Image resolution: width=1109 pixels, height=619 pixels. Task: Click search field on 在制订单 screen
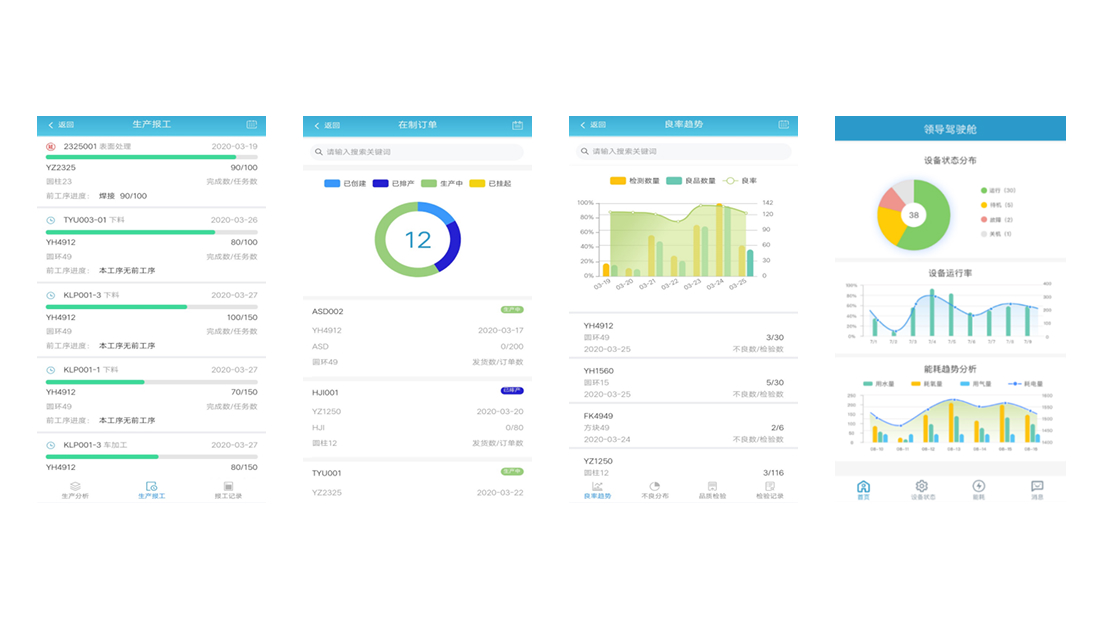tap(417, 152)
